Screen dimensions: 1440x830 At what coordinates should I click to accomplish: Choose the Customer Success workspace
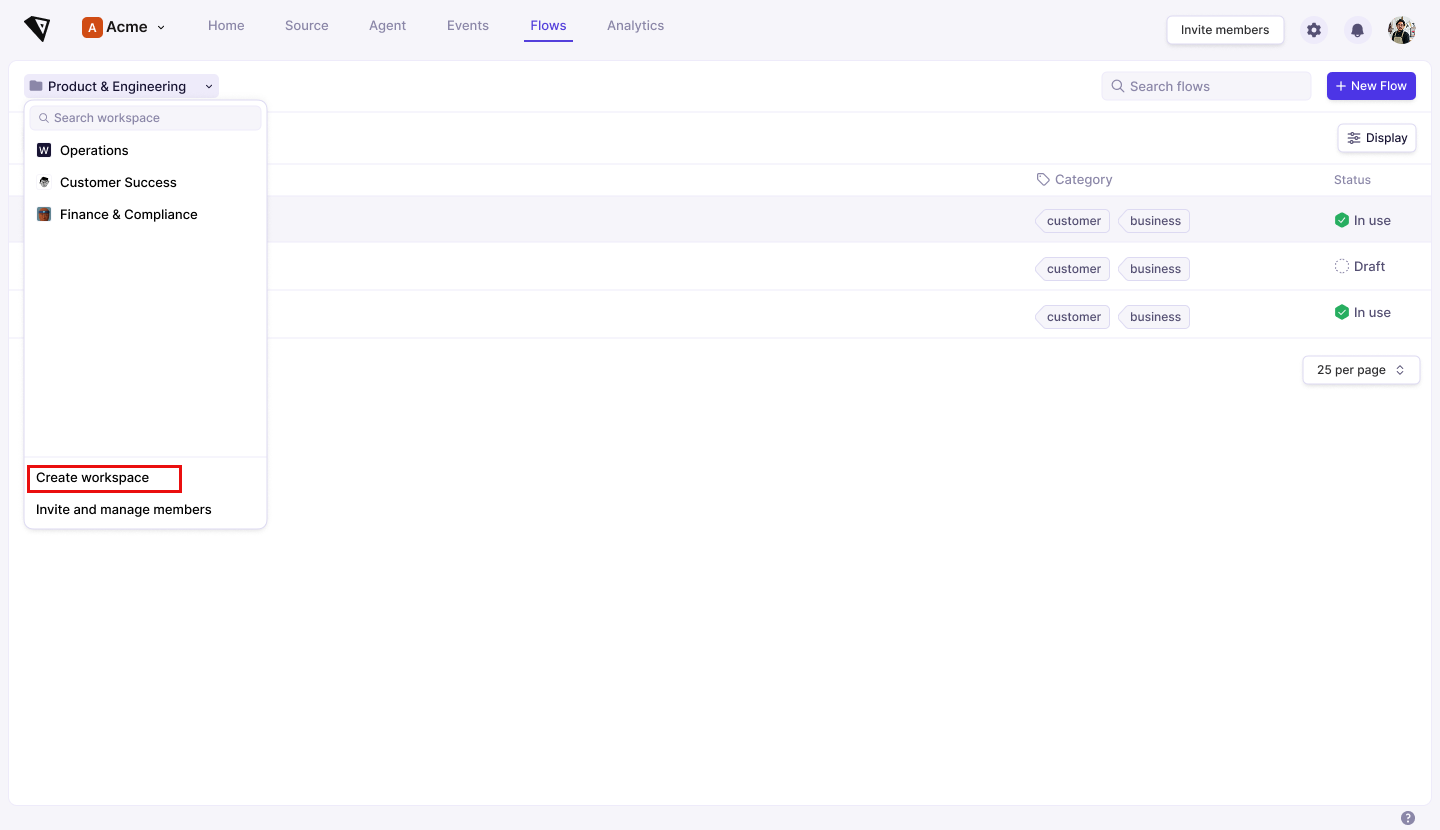point(145,182)
